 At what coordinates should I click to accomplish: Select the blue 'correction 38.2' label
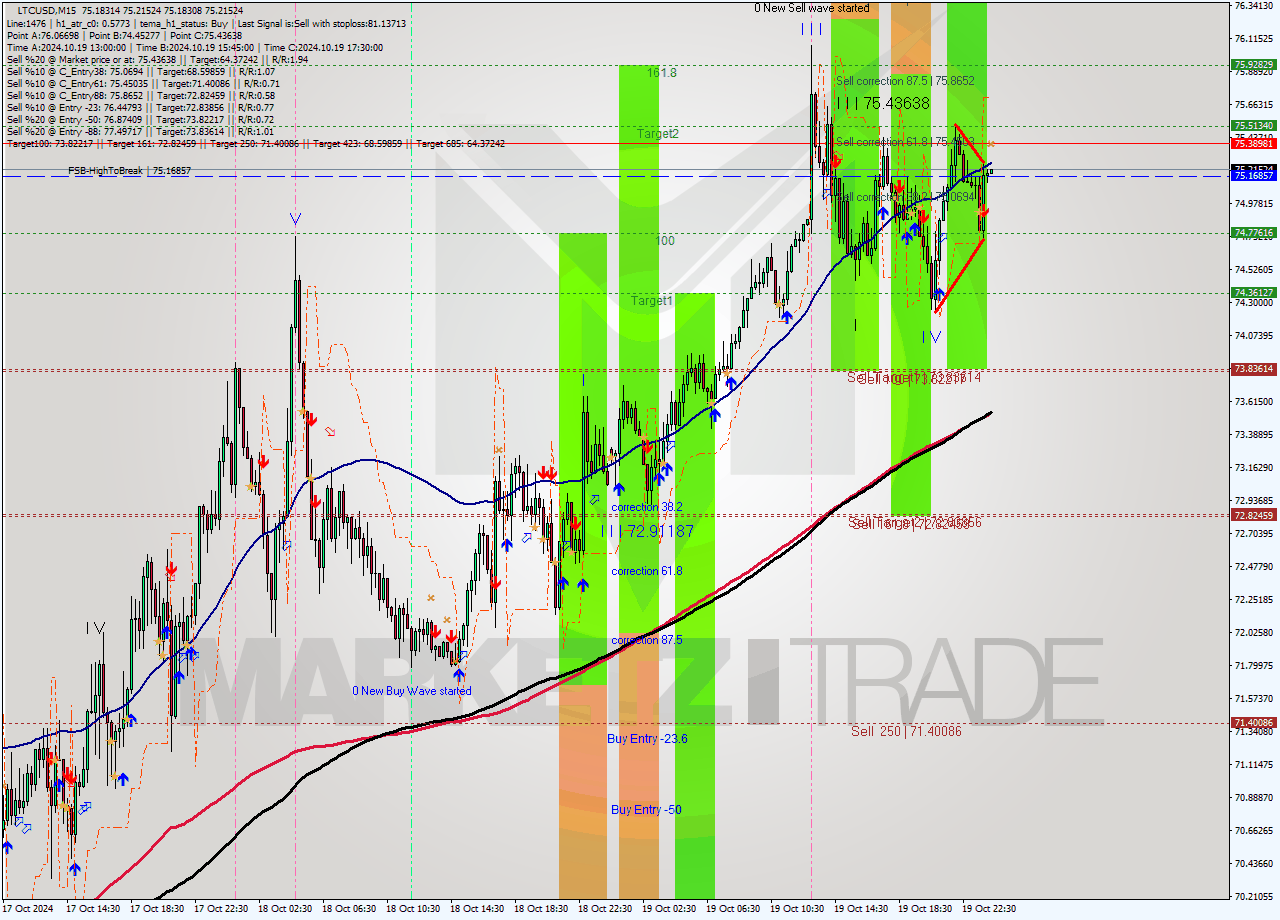pyautogui.click(x=647, y=507)
